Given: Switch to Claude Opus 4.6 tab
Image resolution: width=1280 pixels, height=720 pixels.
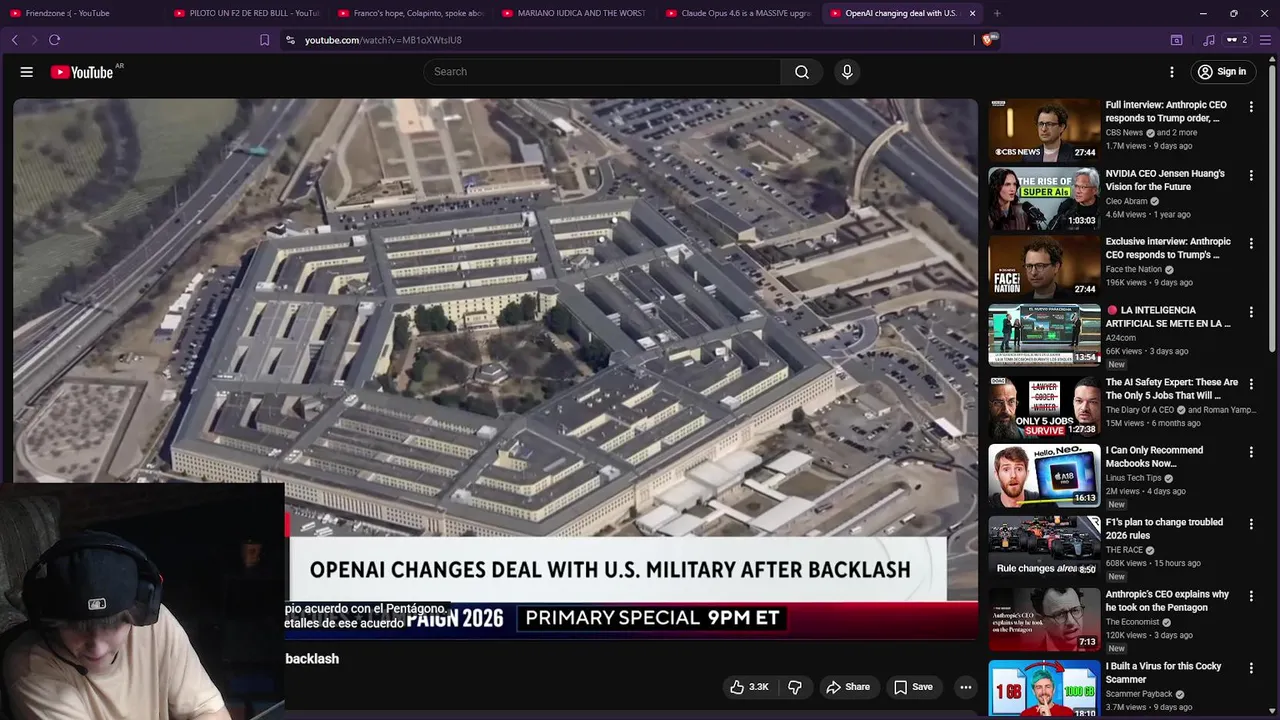Looking at the screenshot, I should pyautogui.click(x=738, y=13).
